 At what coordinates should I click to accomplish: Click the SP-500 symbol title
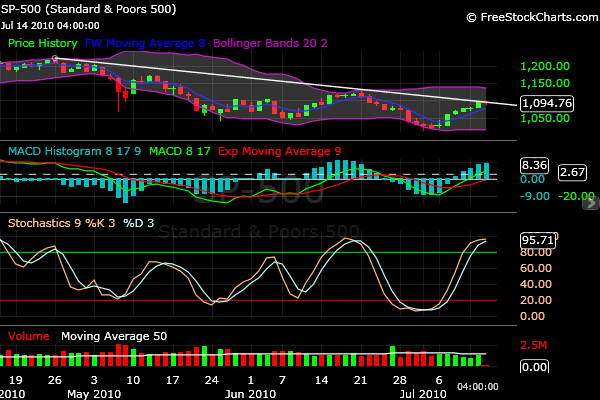pyautogui.click(x=88, y=9)
